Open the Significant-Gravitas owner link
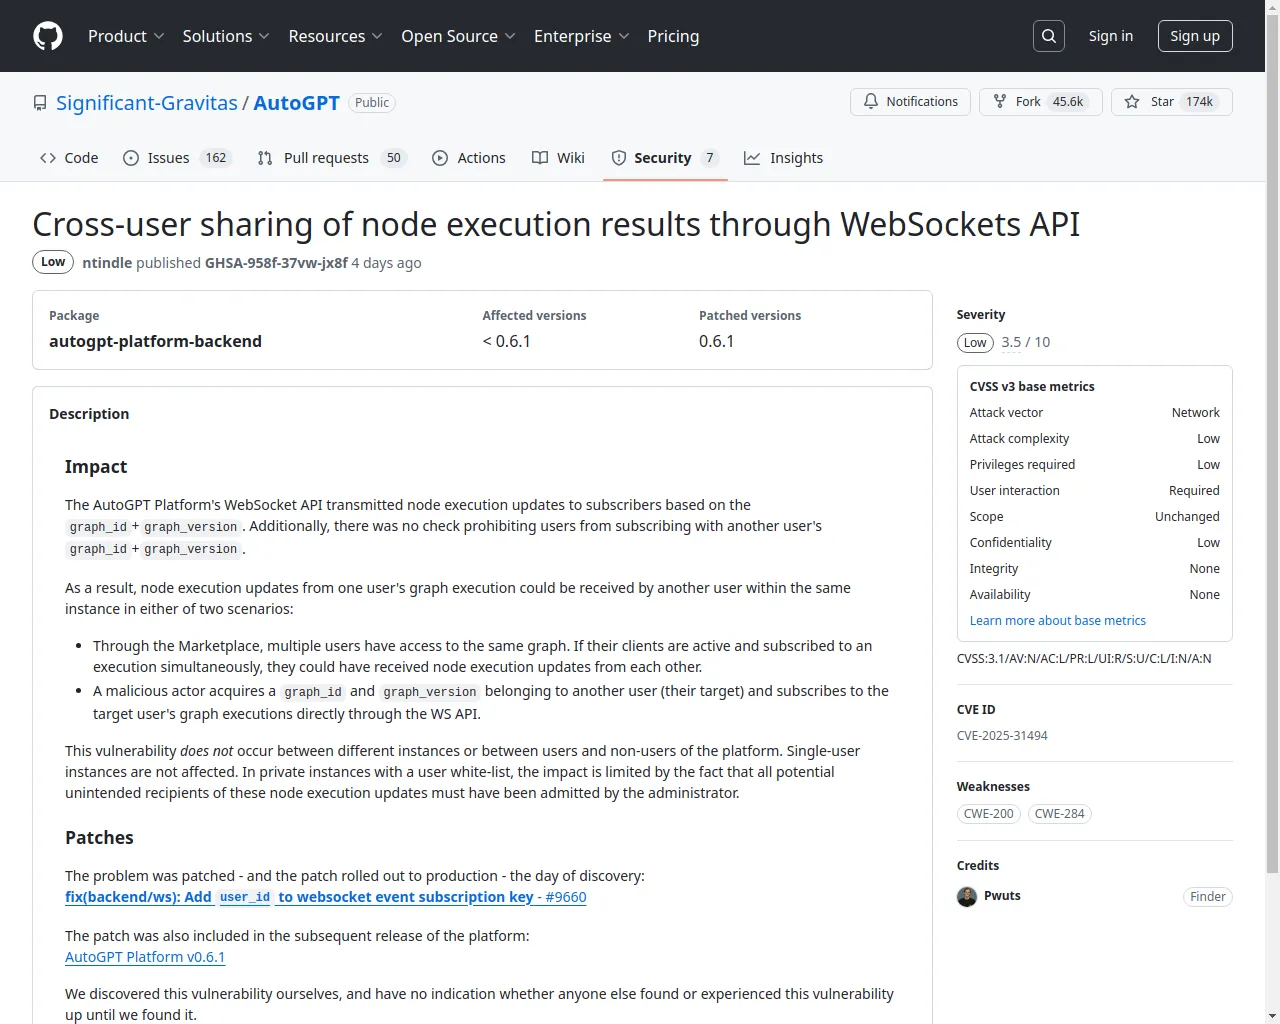 (x=147, y=103)
